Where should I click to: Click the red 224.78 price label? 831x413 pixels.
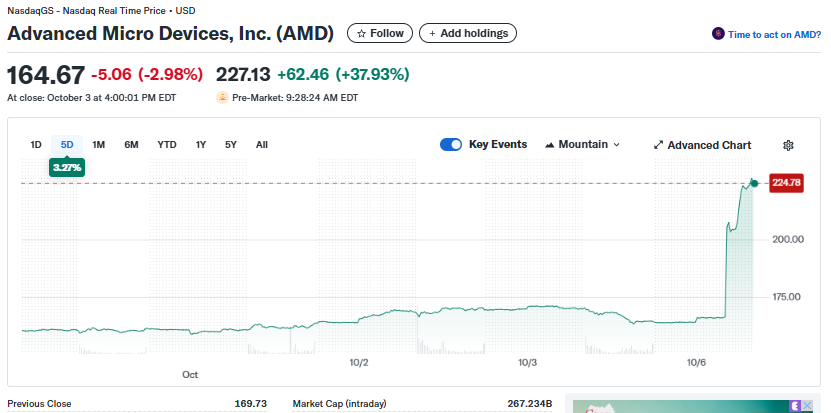coord(787,182)
